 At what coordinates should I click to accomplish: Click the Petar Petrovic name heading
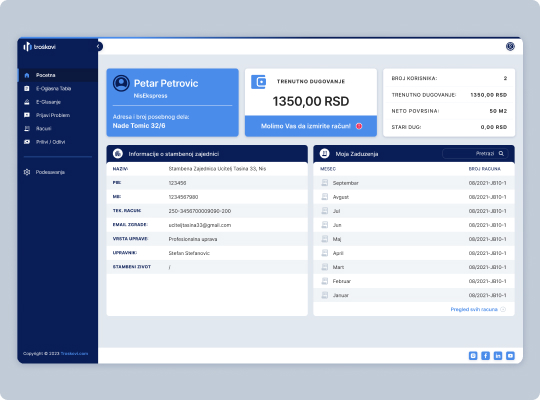click(x=166, y=83)
